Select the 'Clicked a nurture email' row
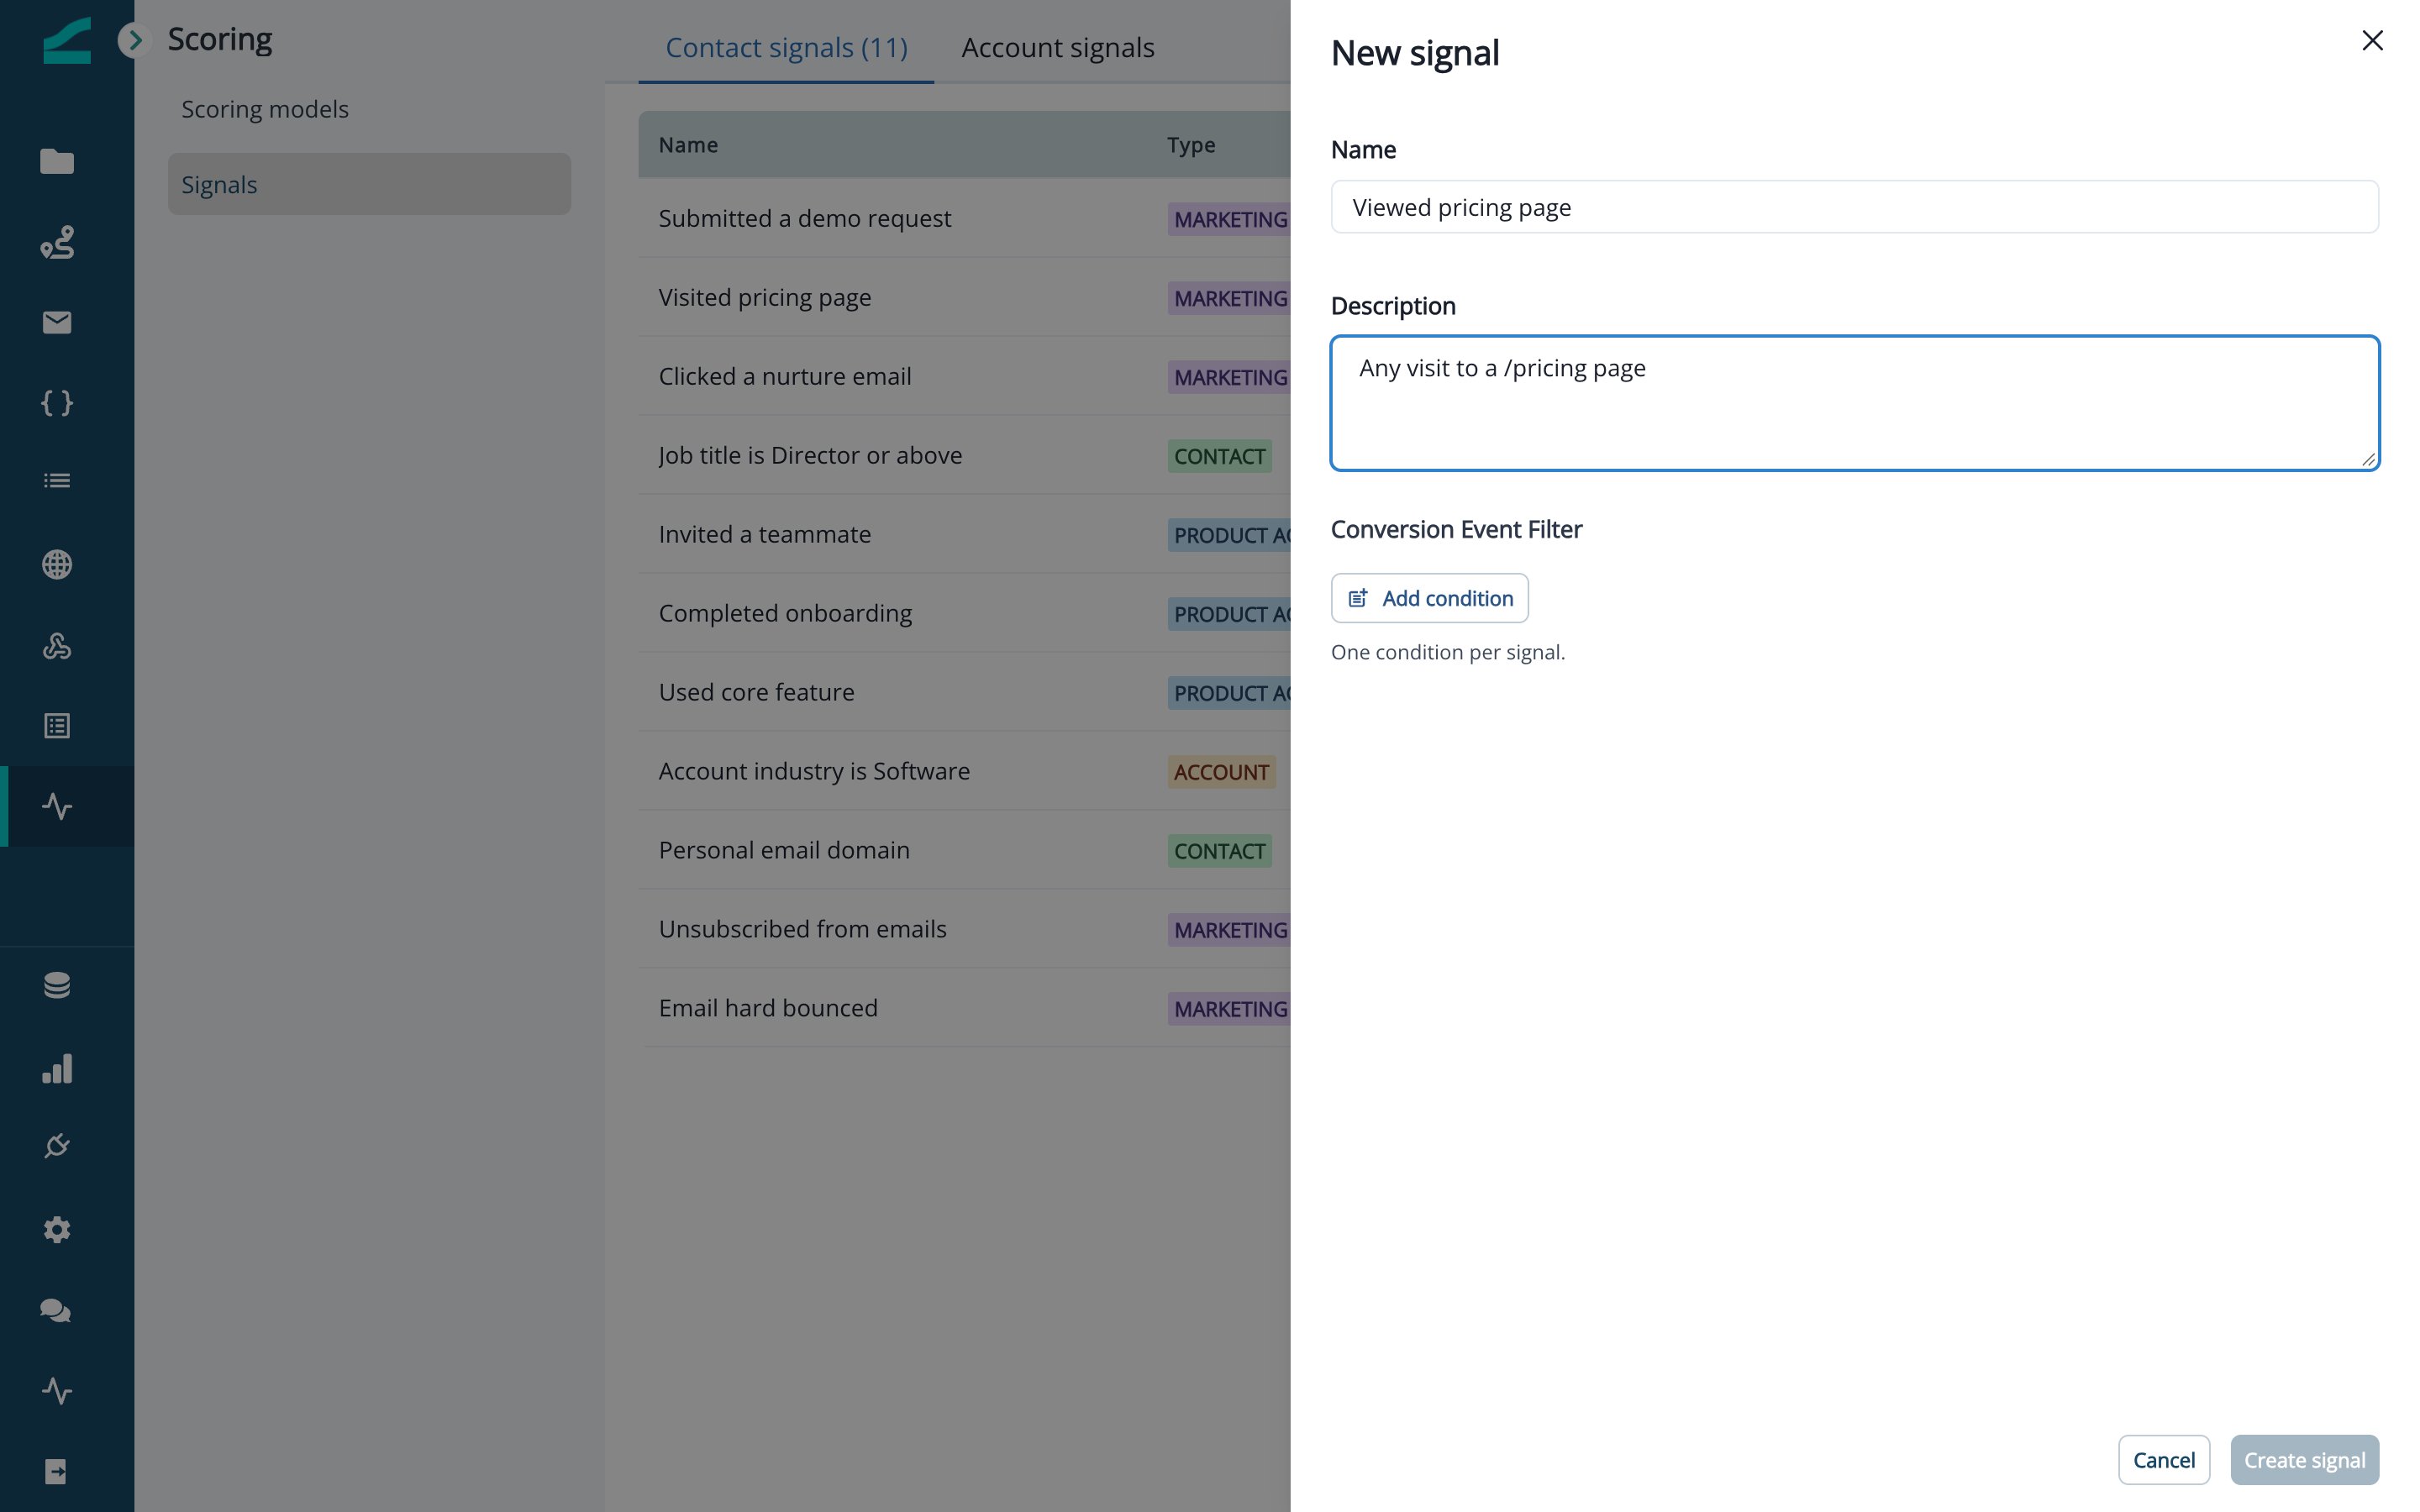 (x=964, y=376)
